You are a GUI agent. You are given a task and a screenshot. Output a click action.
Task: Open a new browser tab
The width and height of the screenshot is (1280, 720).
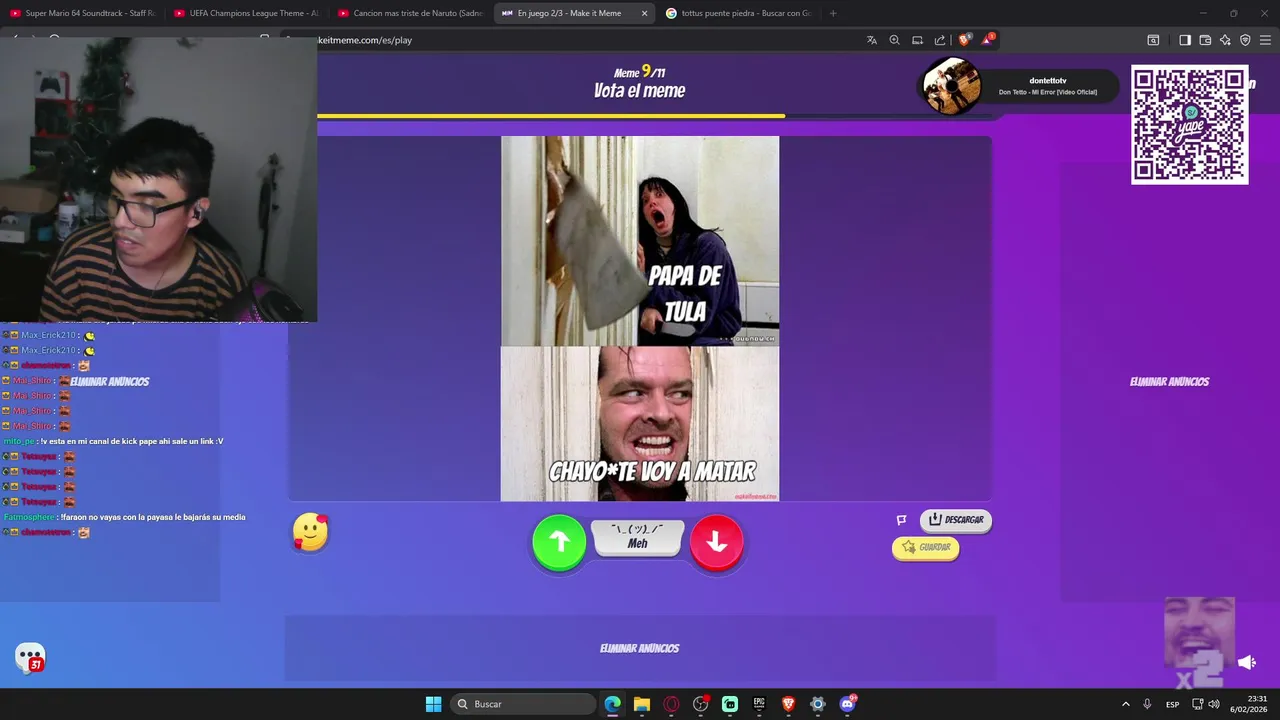coord(833,13)
